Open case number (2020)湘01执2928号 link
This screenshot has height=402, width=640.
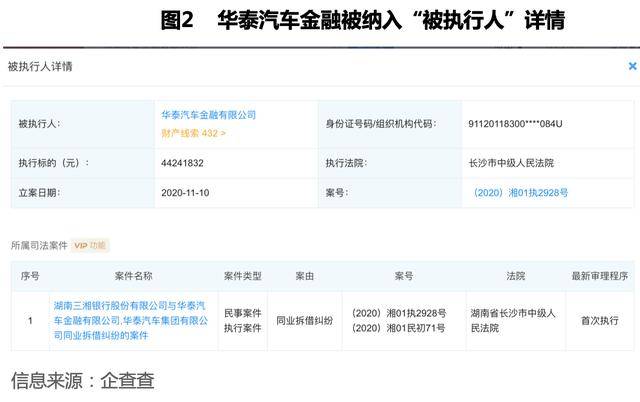520,193
